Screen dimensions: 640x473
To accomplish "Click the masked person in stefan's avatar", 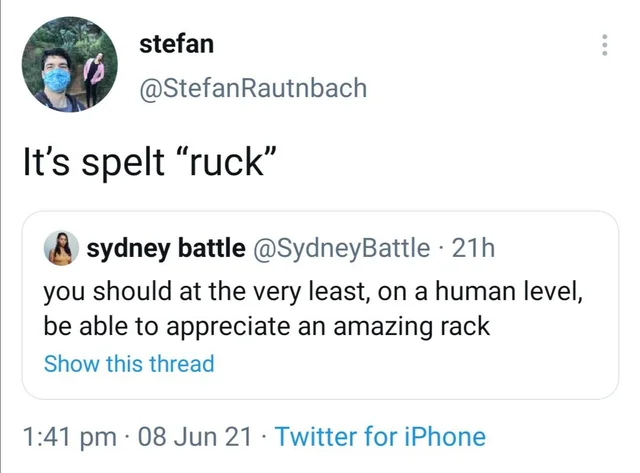I will click(56, 75).
